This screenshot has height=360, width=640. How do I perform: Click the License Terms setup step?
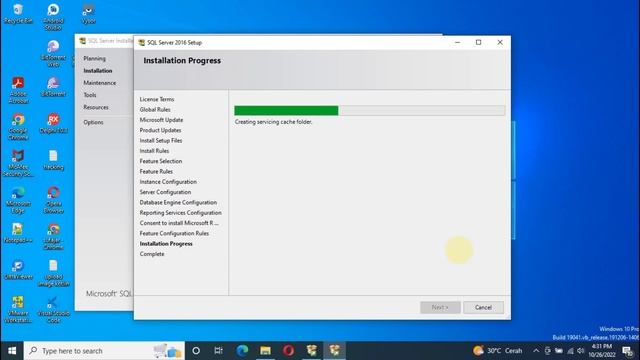(157, 99)
